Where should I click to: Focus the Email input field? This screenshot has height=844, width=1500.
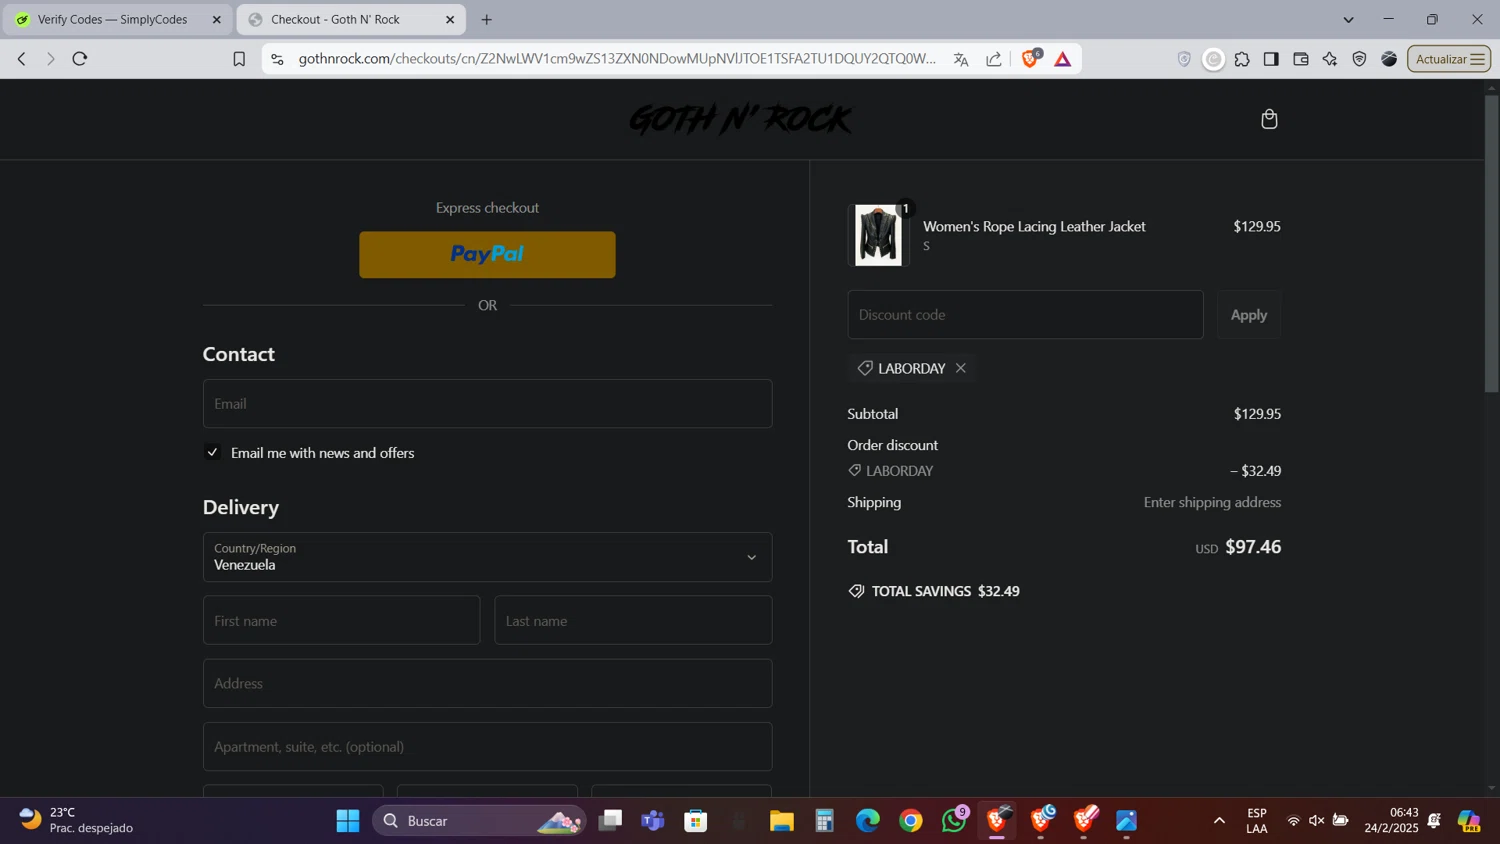click(487, 404)
